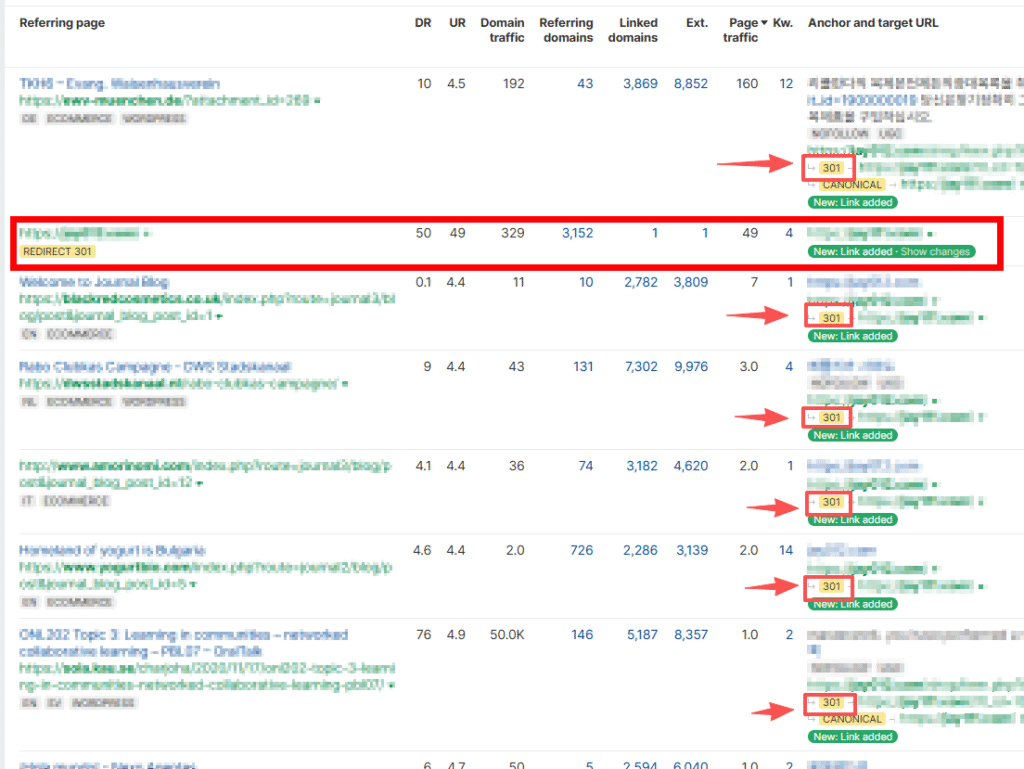Click 301 badge in ewv-muenchen.de row
This screenshot has height=769, width=1024.
(x=831, y=168)
